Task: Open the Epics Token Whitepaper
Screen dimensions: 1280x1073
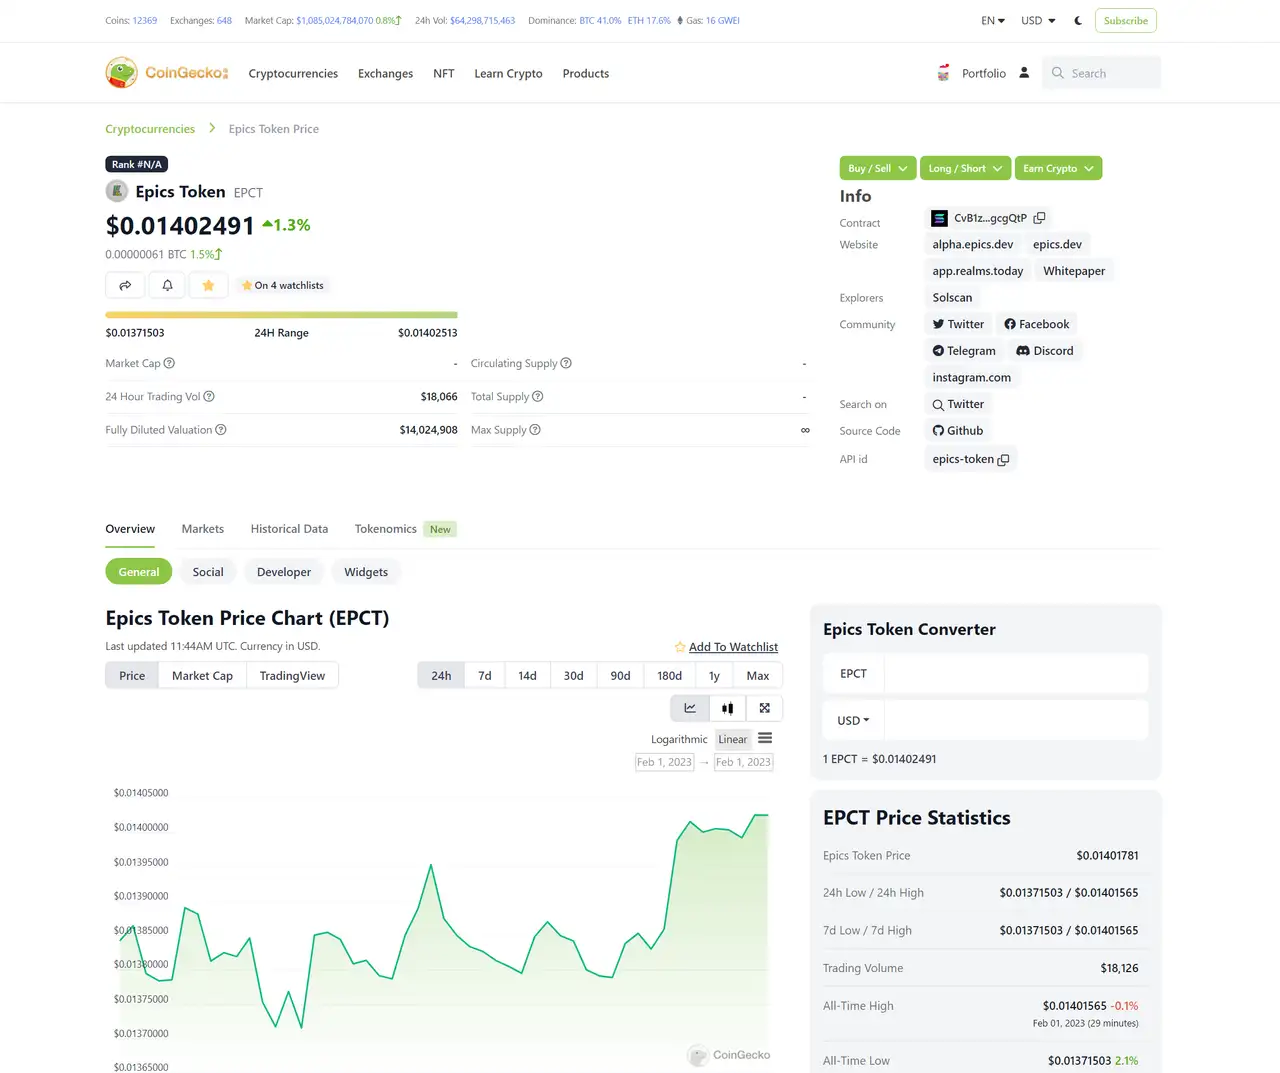Action: coord(1073,270)
